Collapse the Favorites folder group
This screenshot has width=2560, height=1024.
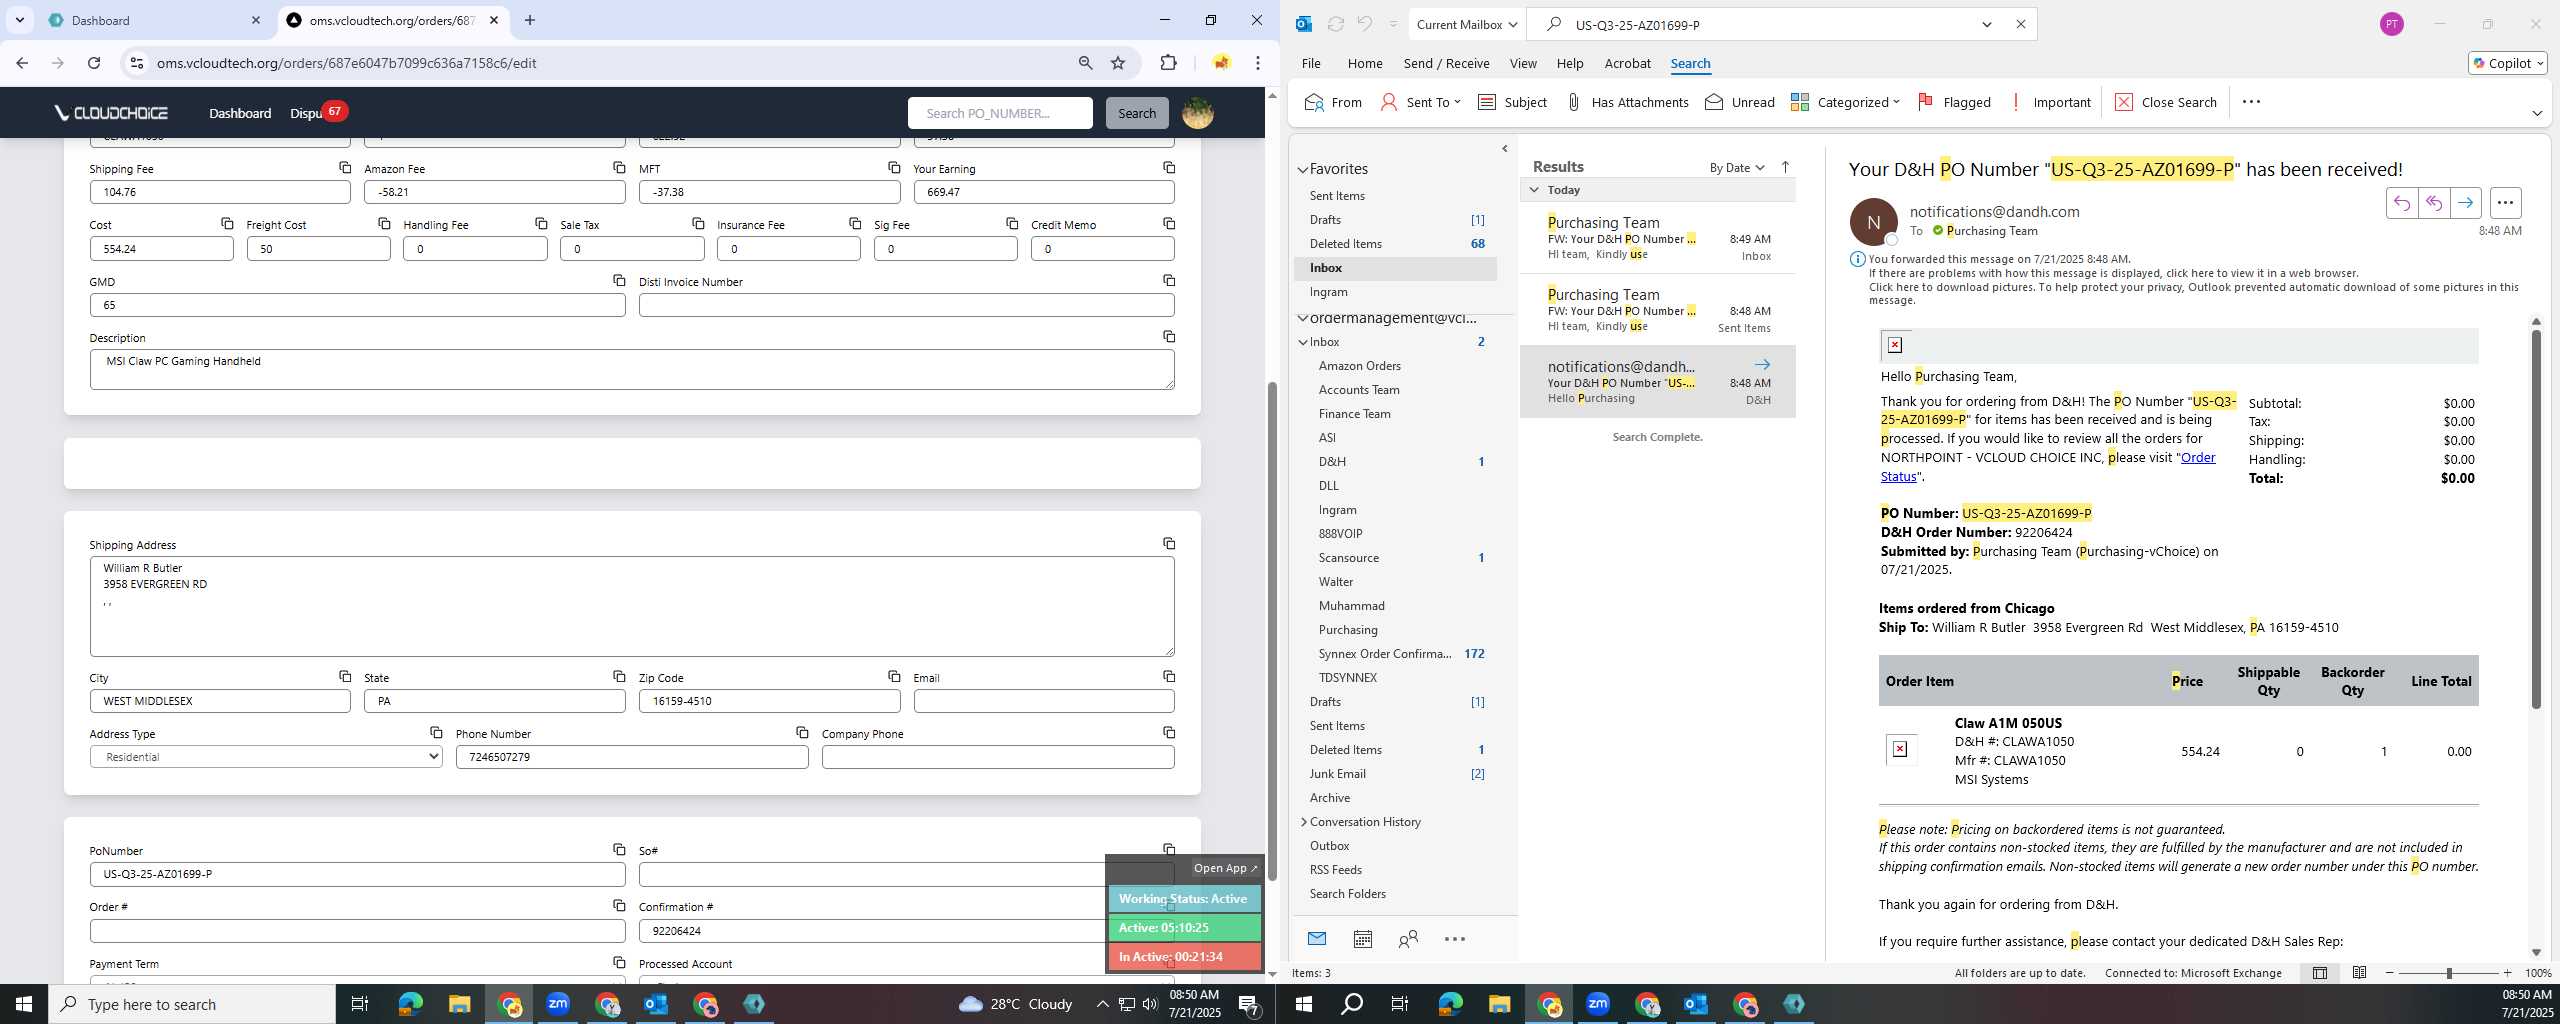pos(1303,170)
